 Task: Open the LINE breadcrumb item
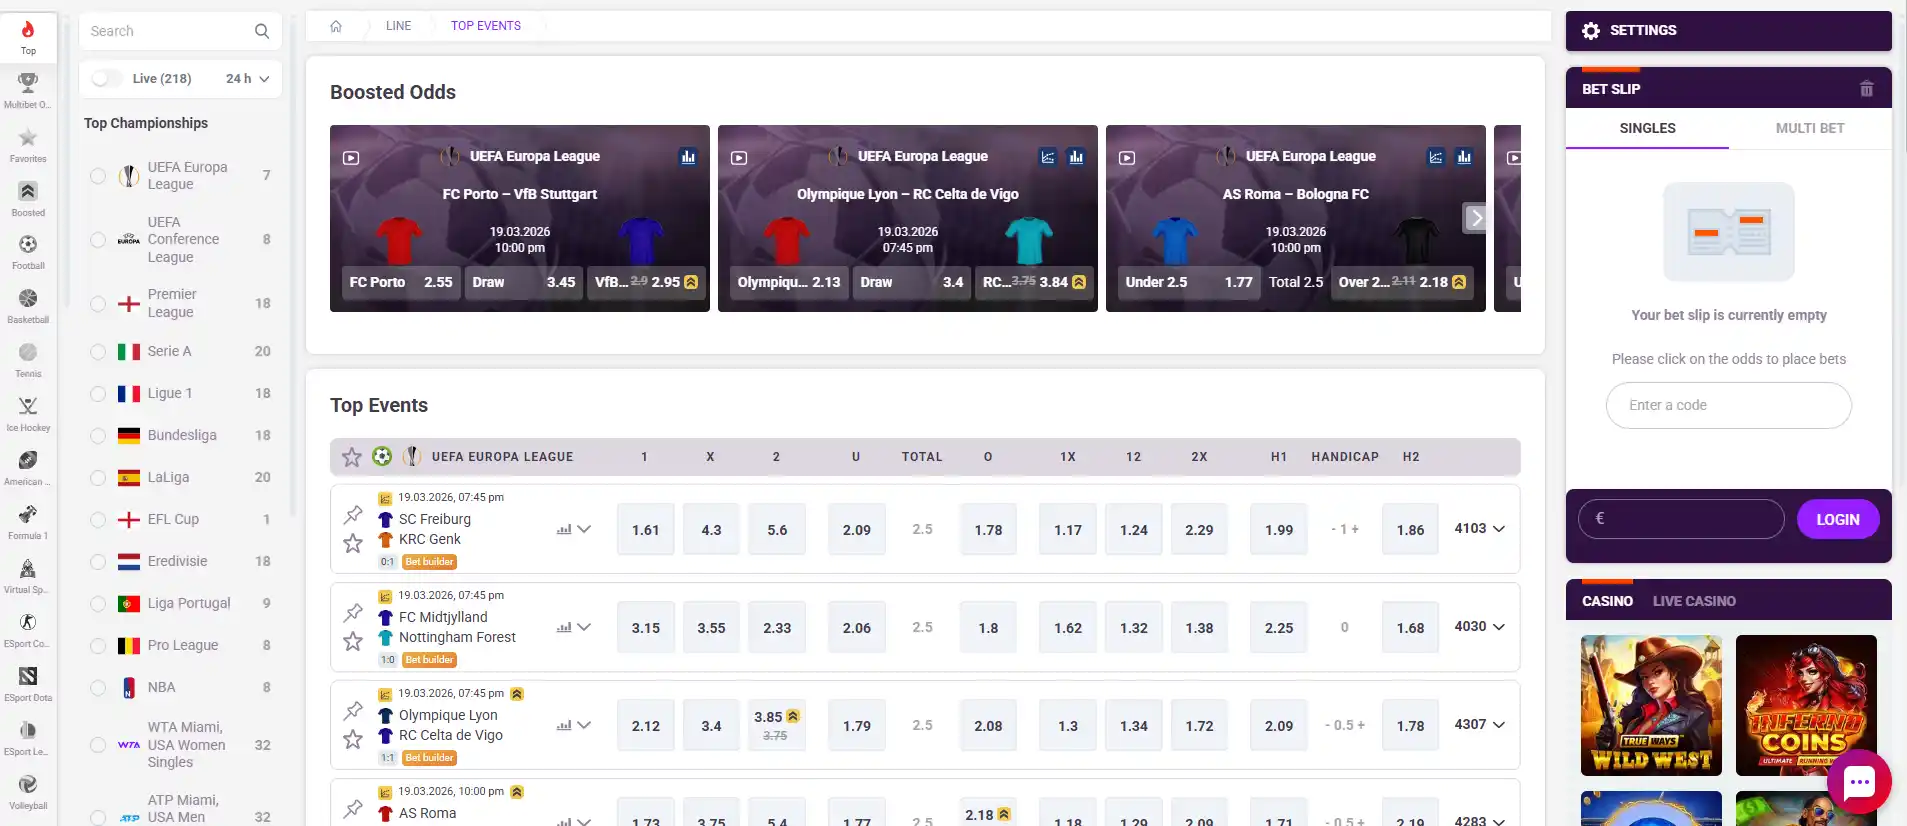[x=398, y=26]
